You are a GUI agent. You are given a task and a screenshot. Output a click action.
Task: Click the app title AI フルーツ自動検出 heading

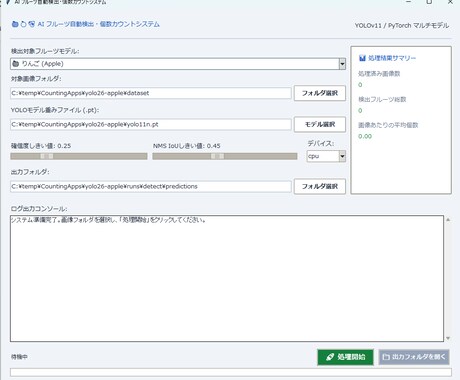click(x=99, y=24)
